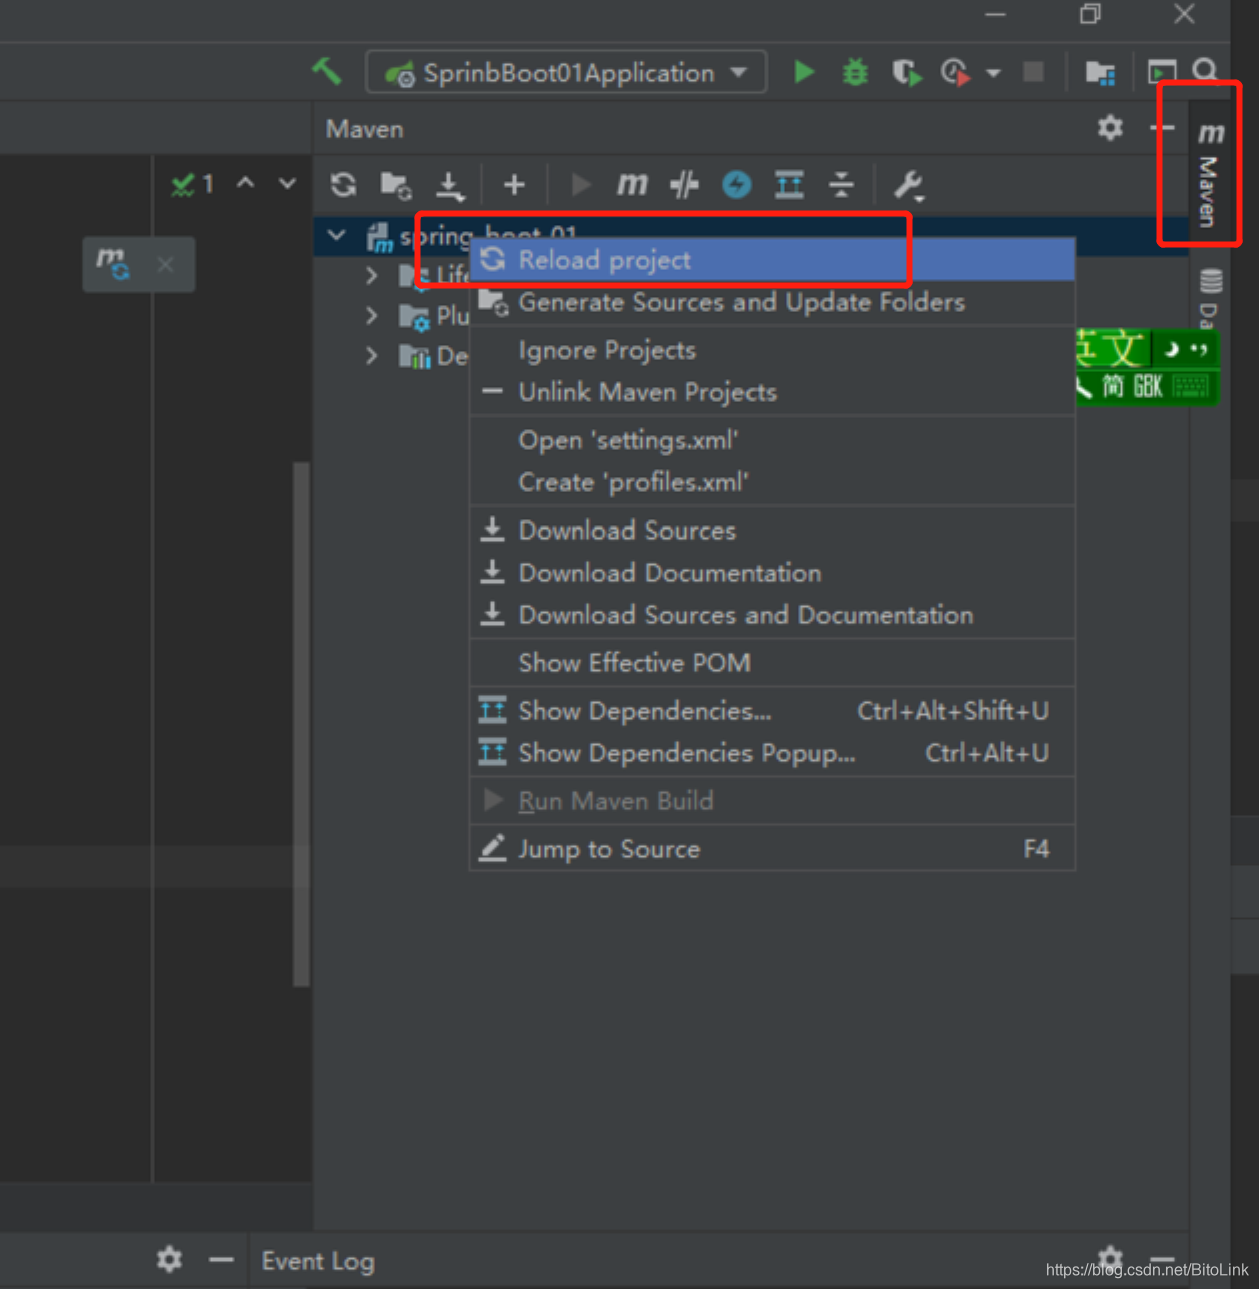
Task: Toggle Offline Mode lightning icon
Action: coord(737,184)
